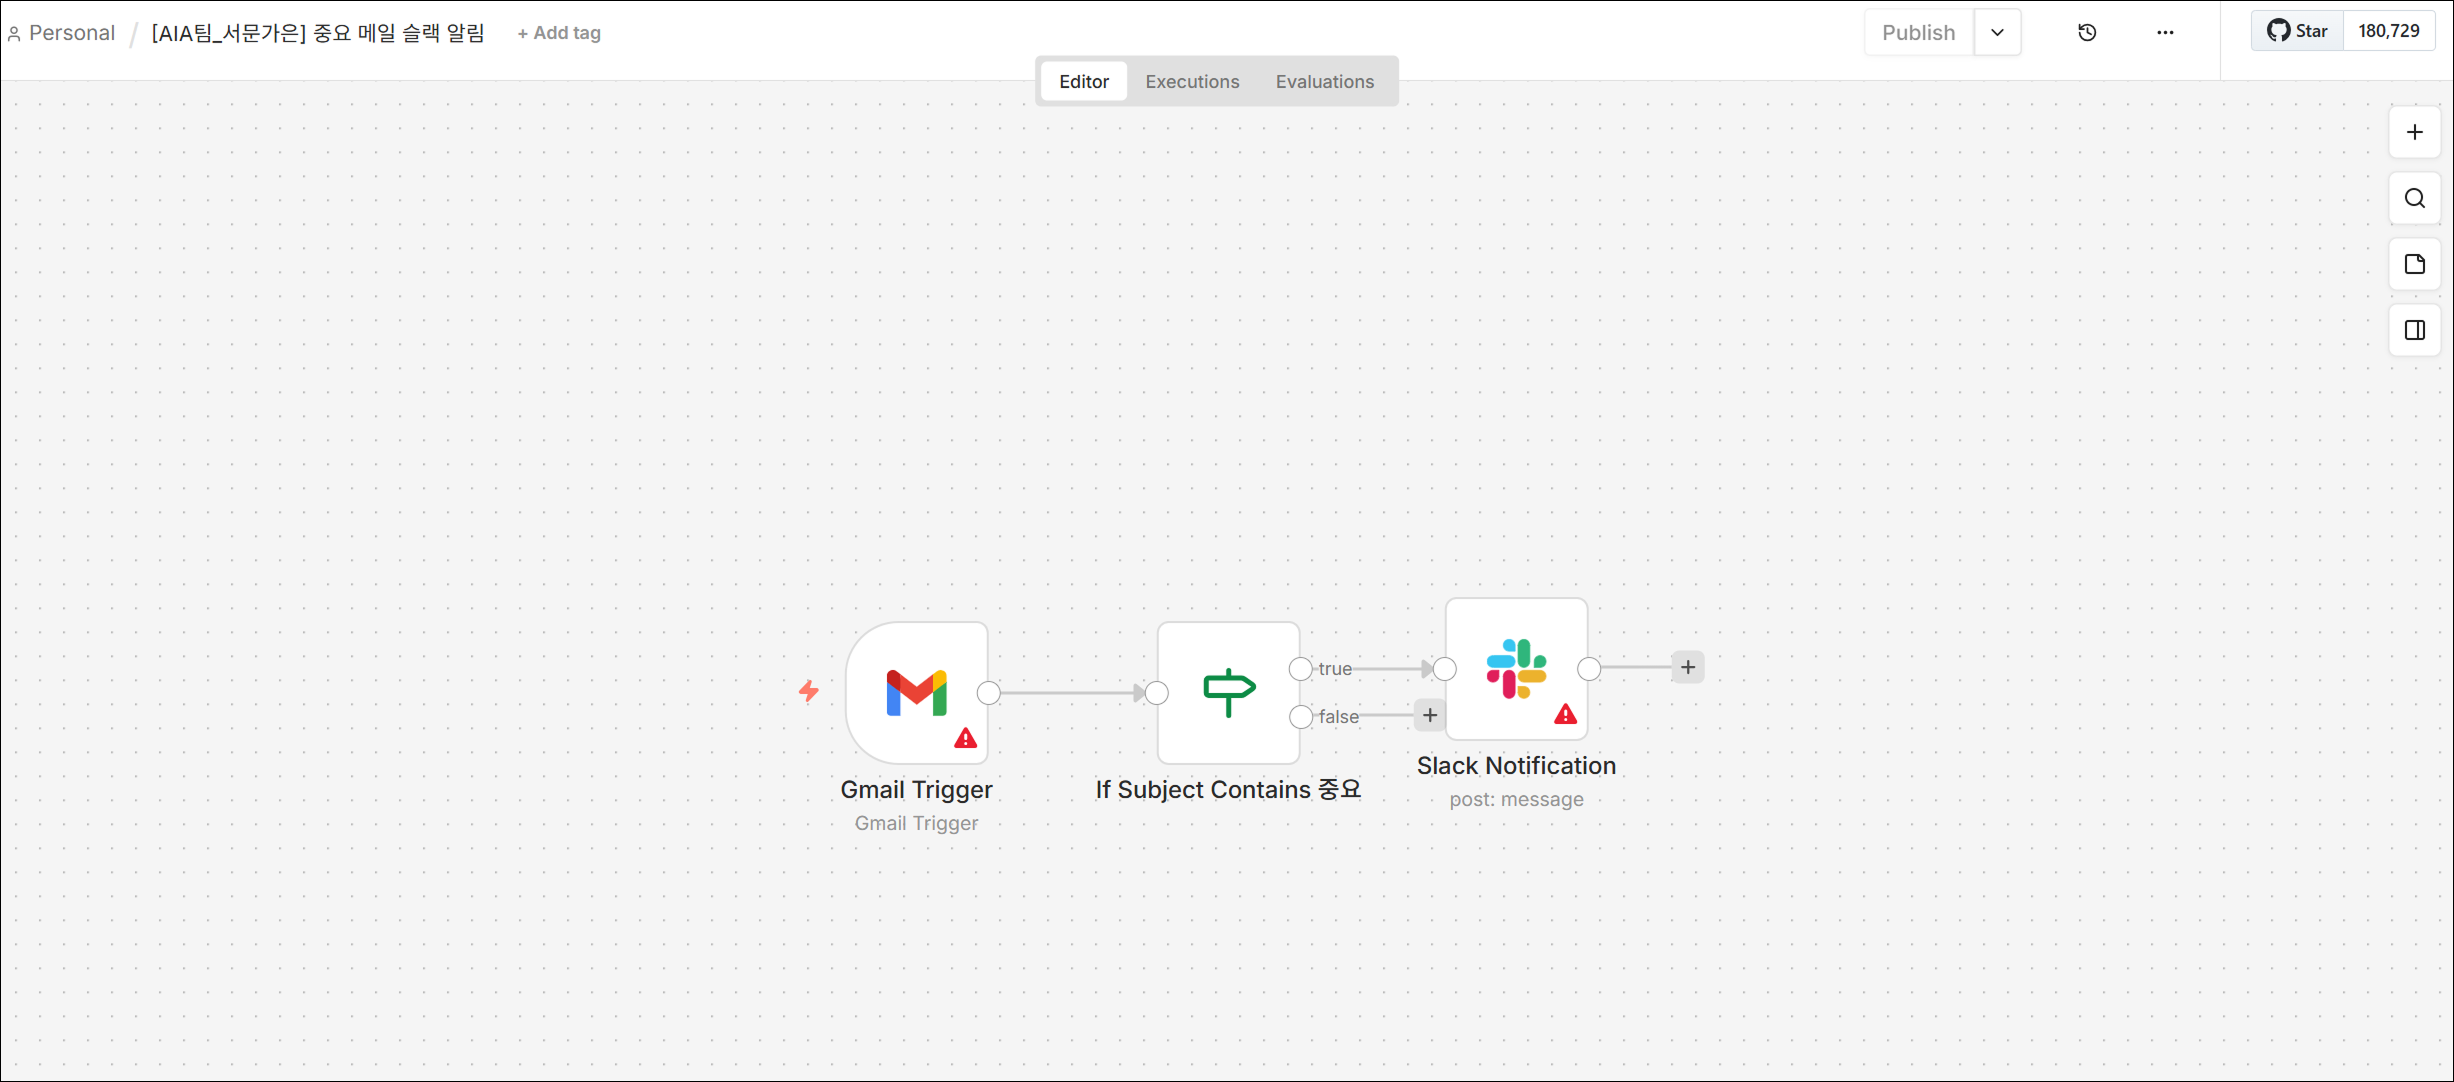
Task: Click the Gmail Trigger warning triangle
Action: click(x=965, y=739)
